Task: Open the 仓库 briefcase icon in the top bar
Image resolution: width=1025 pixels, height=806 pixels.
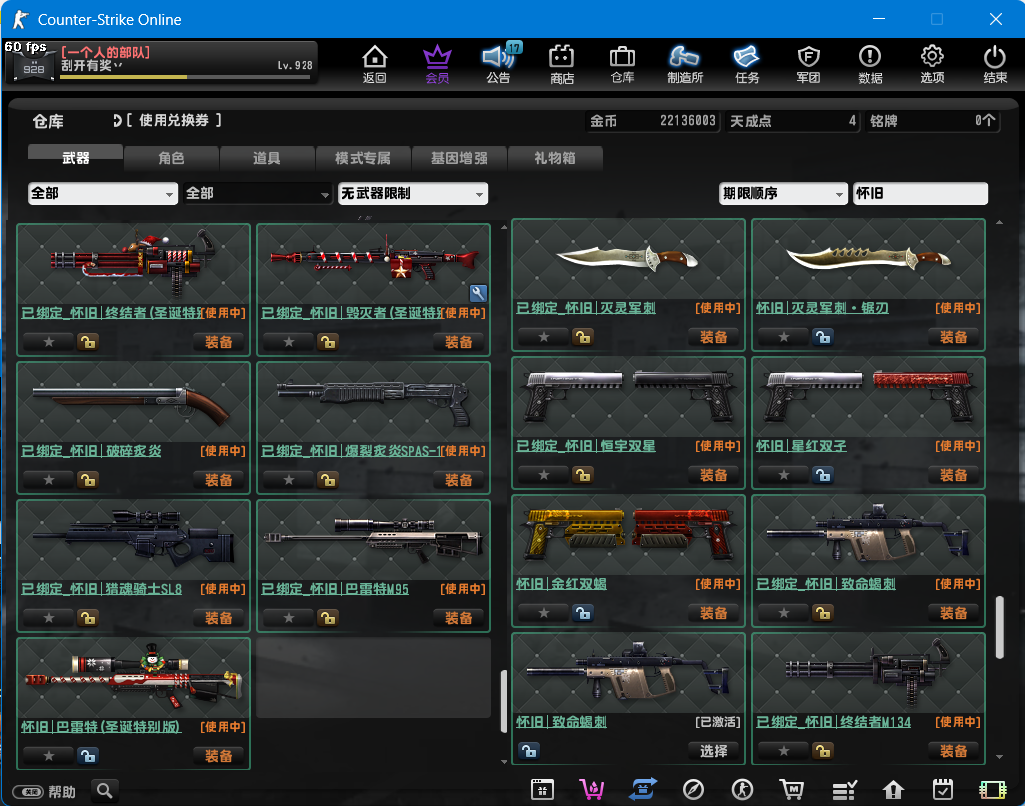Action: tap(622, 63)
